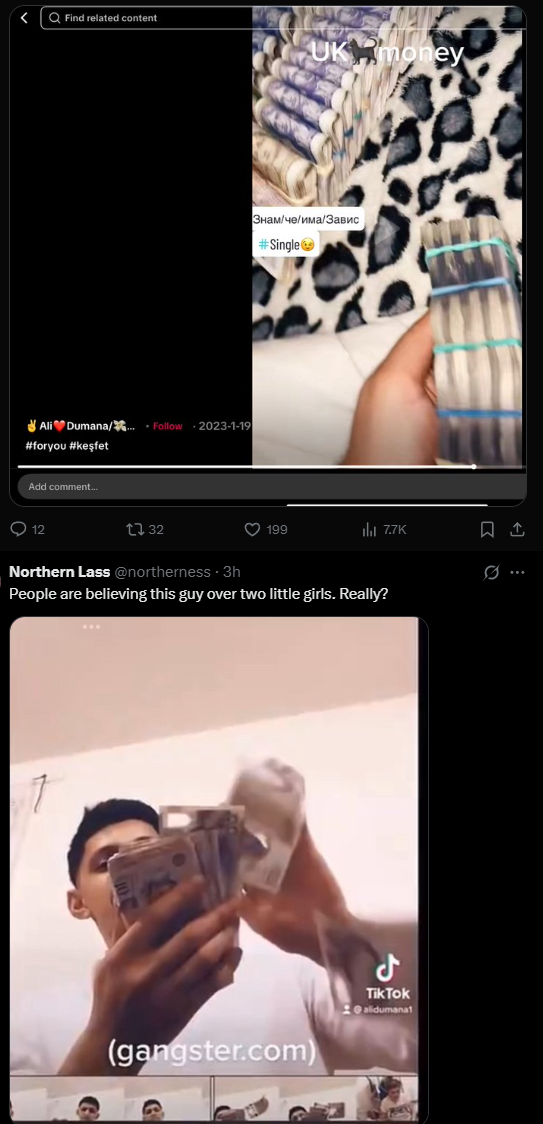View post analytics bar chart icon
The image size is (543, 1124).
pyautogui.click(x=369, y=529)
